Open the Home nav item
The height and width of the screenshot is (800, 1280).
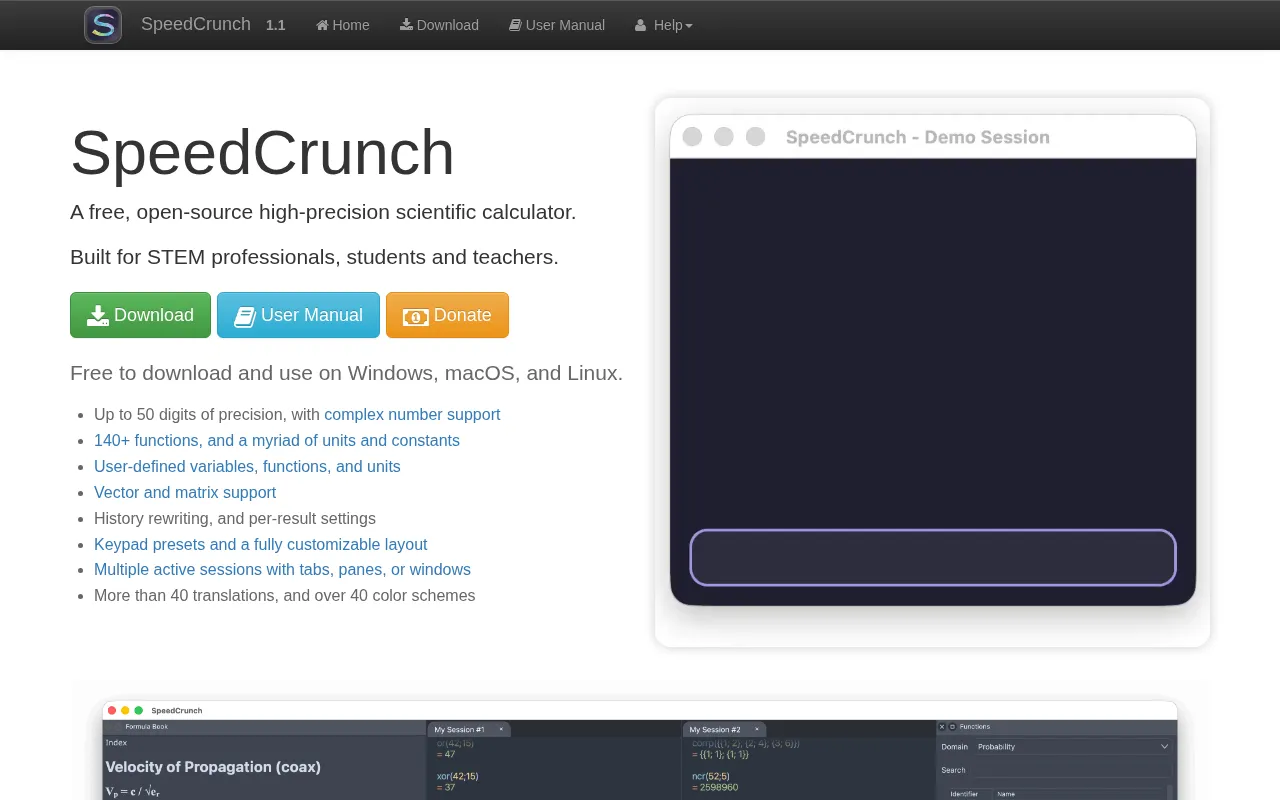point(343,25)
